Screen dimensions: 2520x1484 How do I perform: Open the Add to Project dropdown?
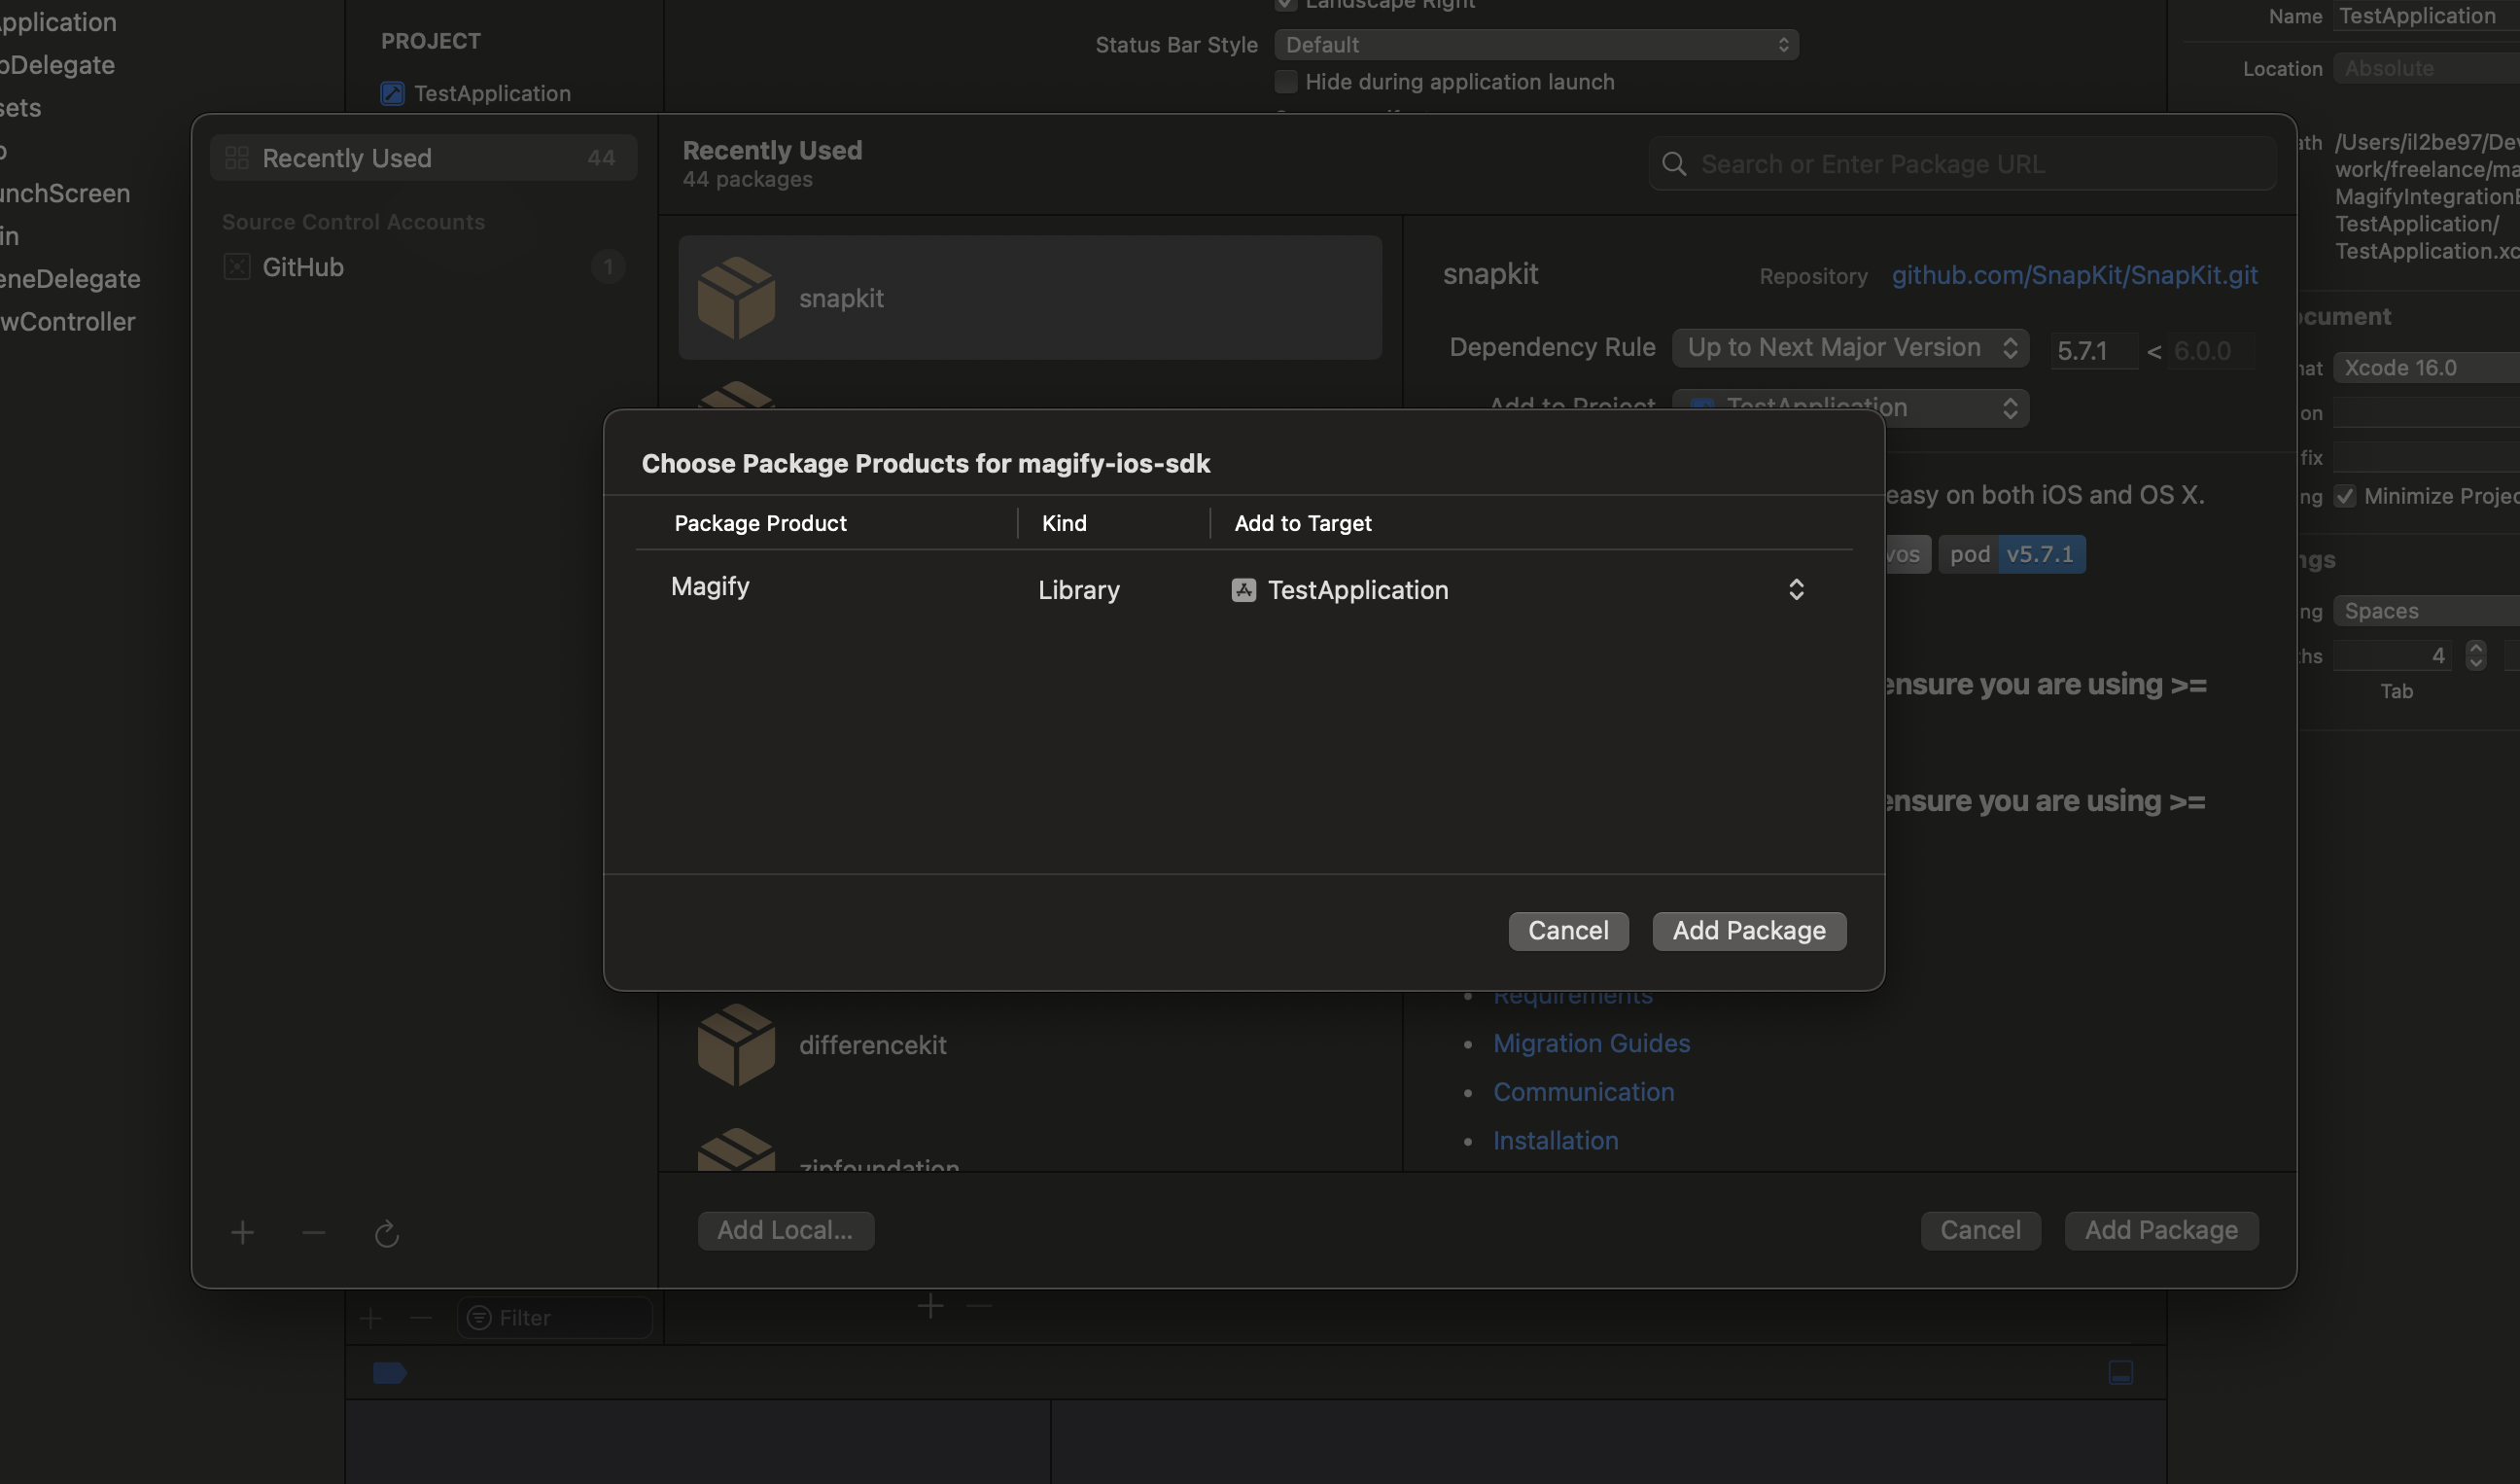[x=1850, y=408]
